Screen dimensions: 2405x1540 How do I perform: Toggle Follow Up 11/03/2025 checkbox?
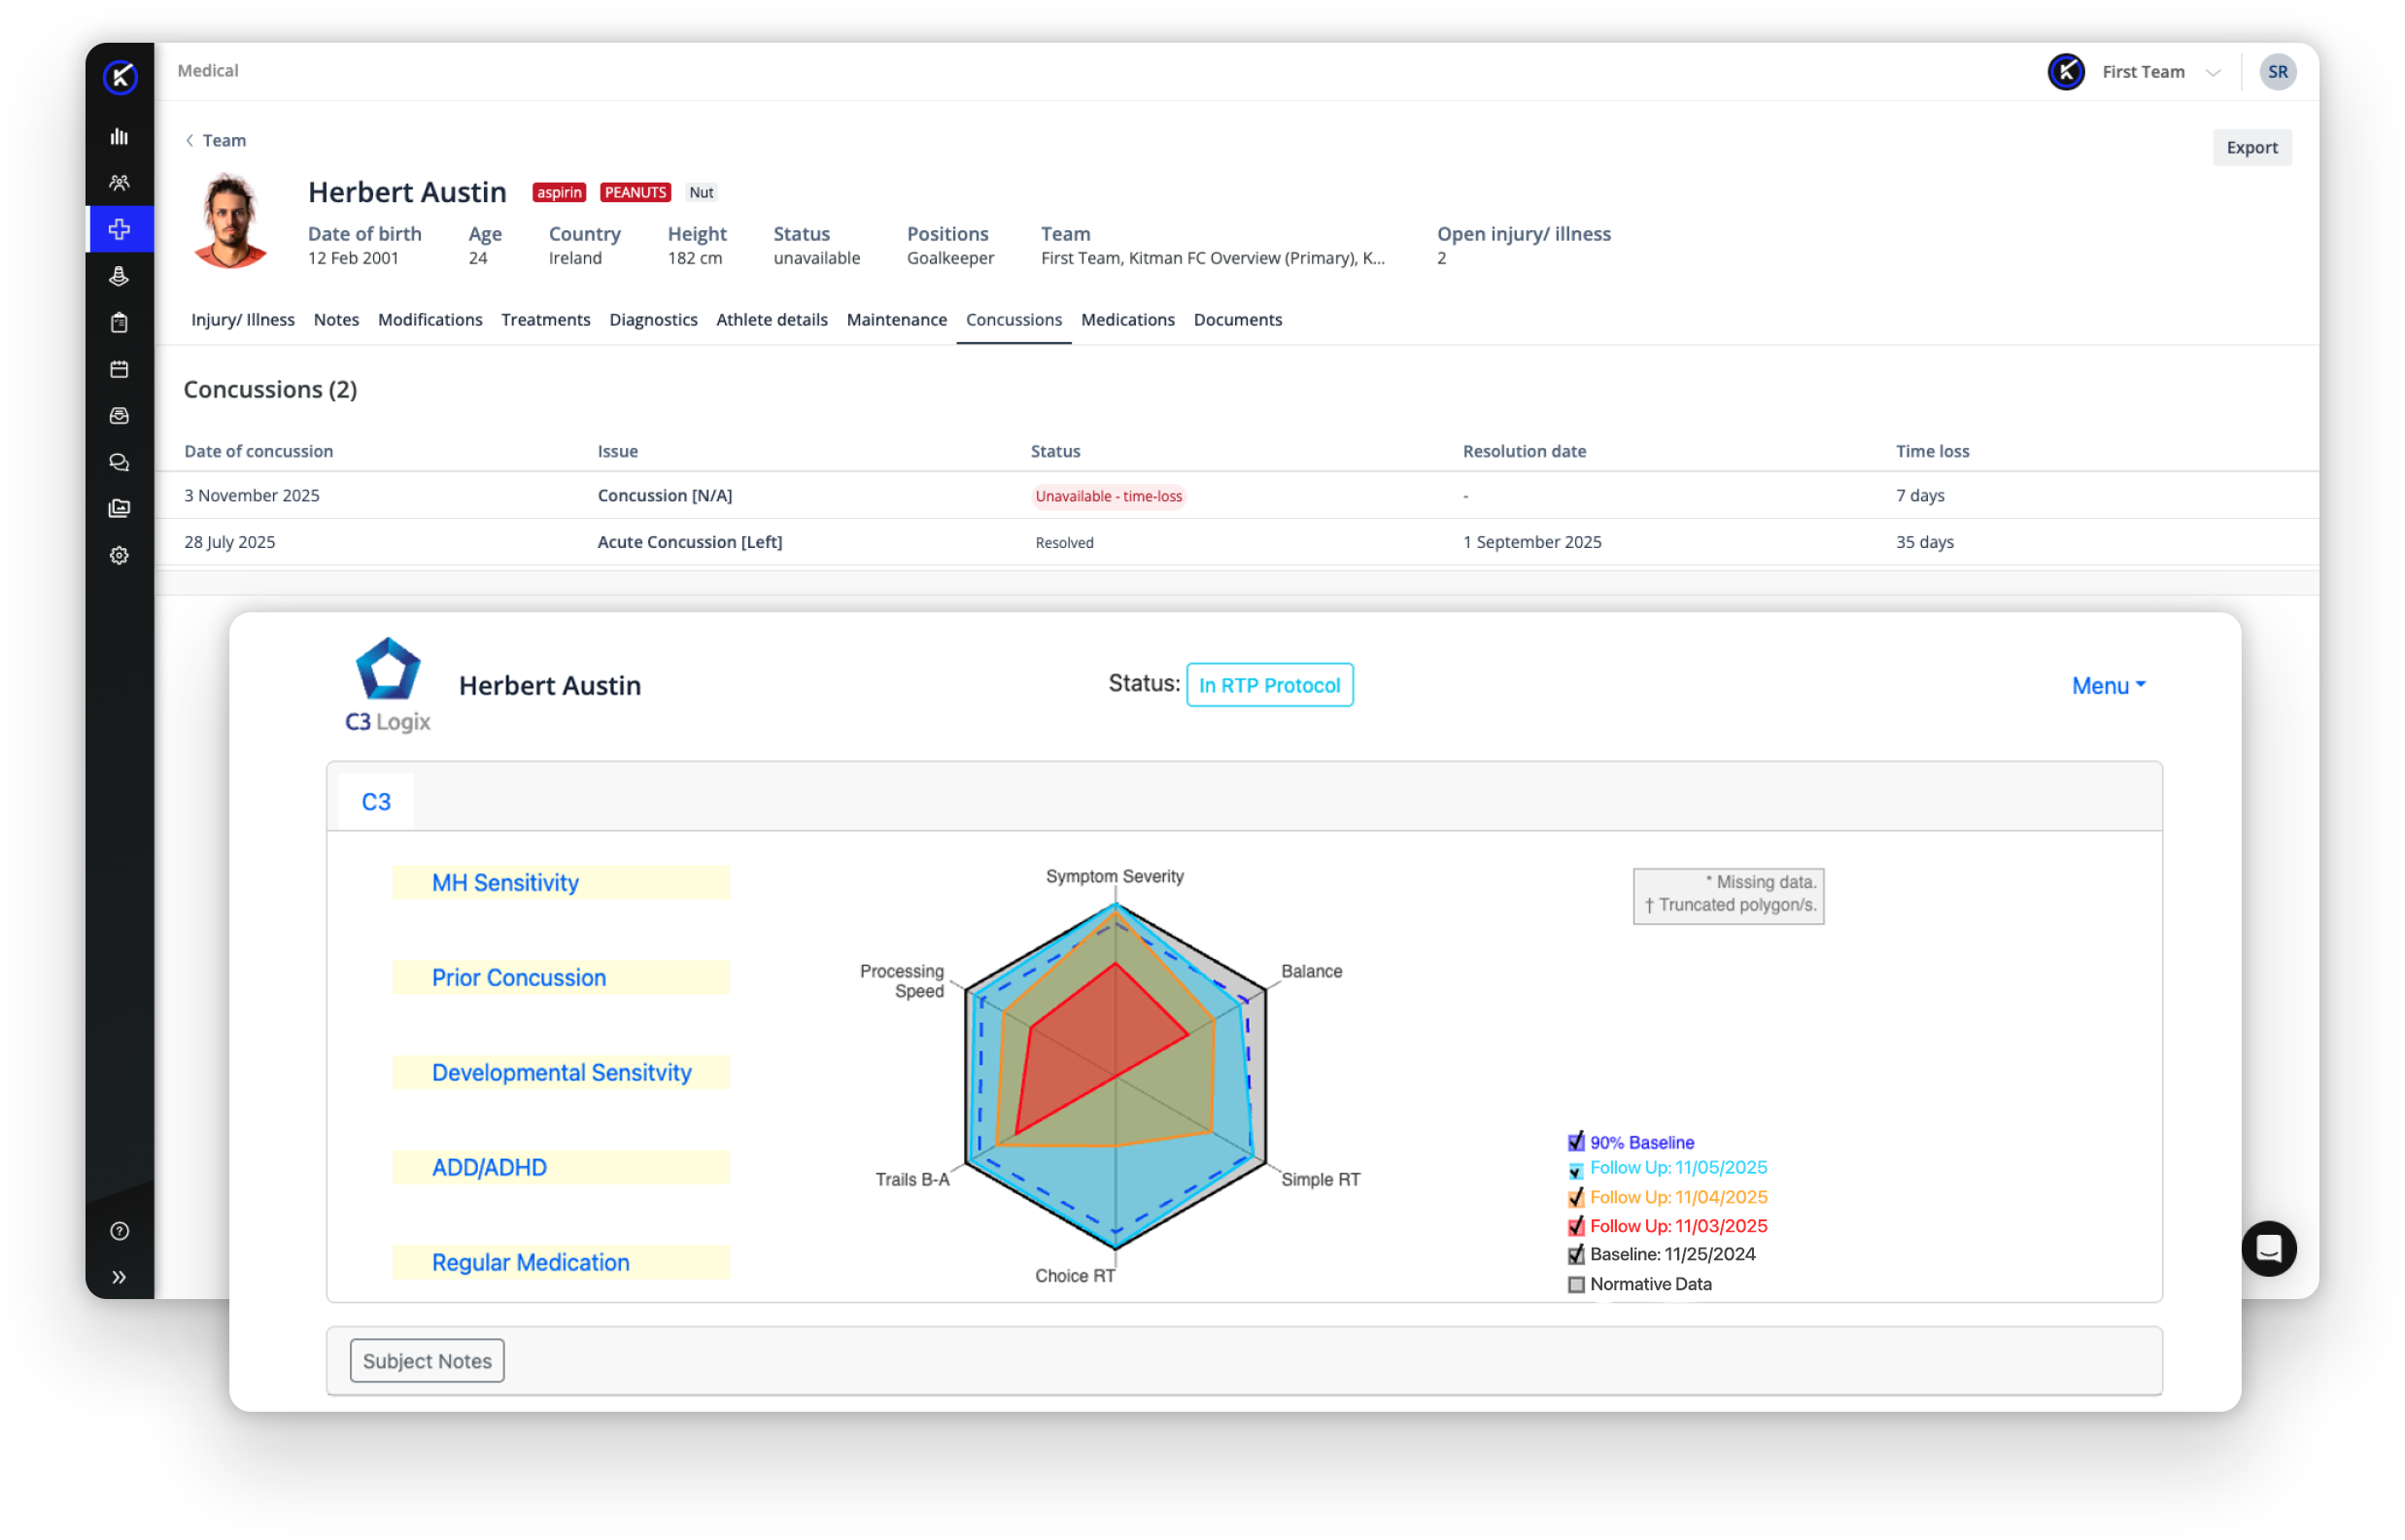coord(1576,1226)
